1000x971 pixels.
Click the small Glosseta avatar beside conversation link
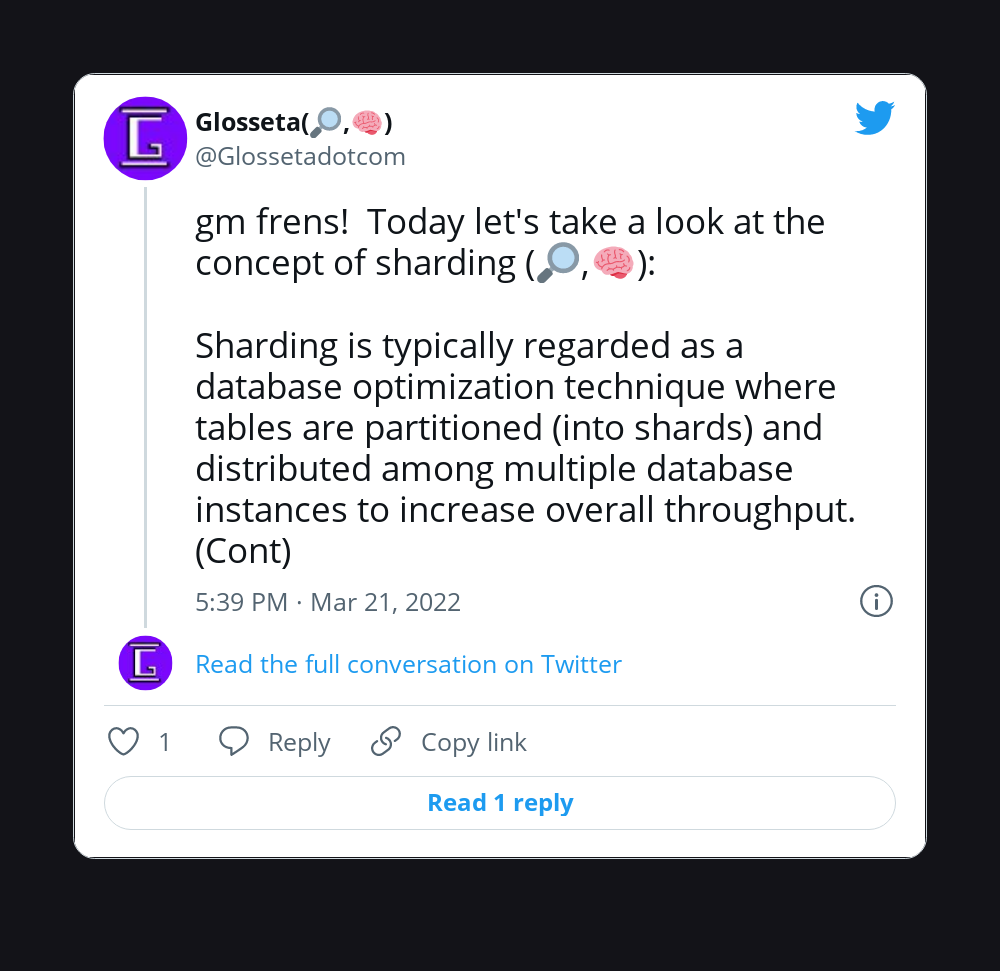146,663
